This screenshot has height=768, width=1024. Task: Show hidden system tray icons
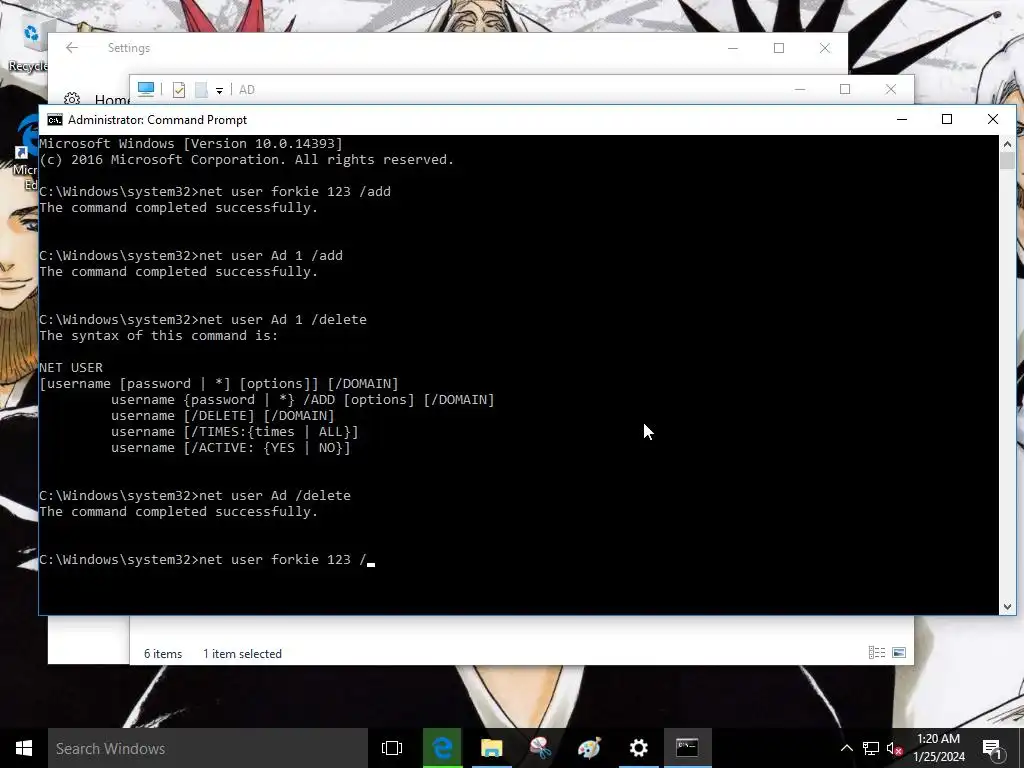(x=846, y=748)
